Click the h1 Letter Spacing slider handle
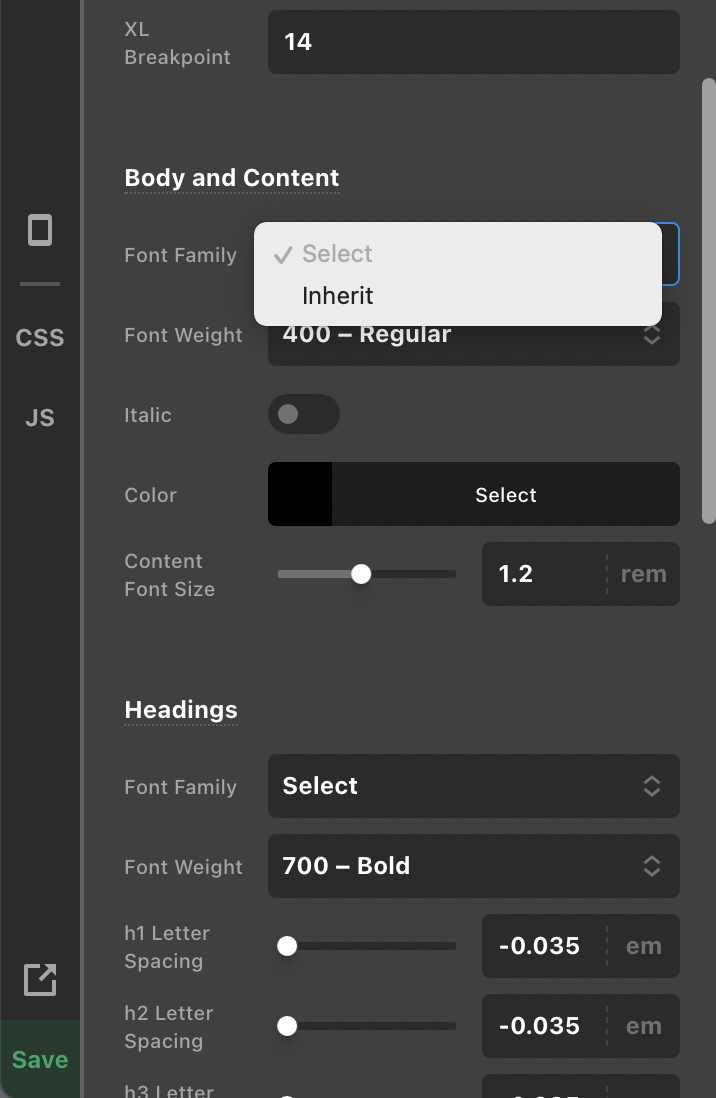Viewport: 716px width, 1098px height. 287,946
